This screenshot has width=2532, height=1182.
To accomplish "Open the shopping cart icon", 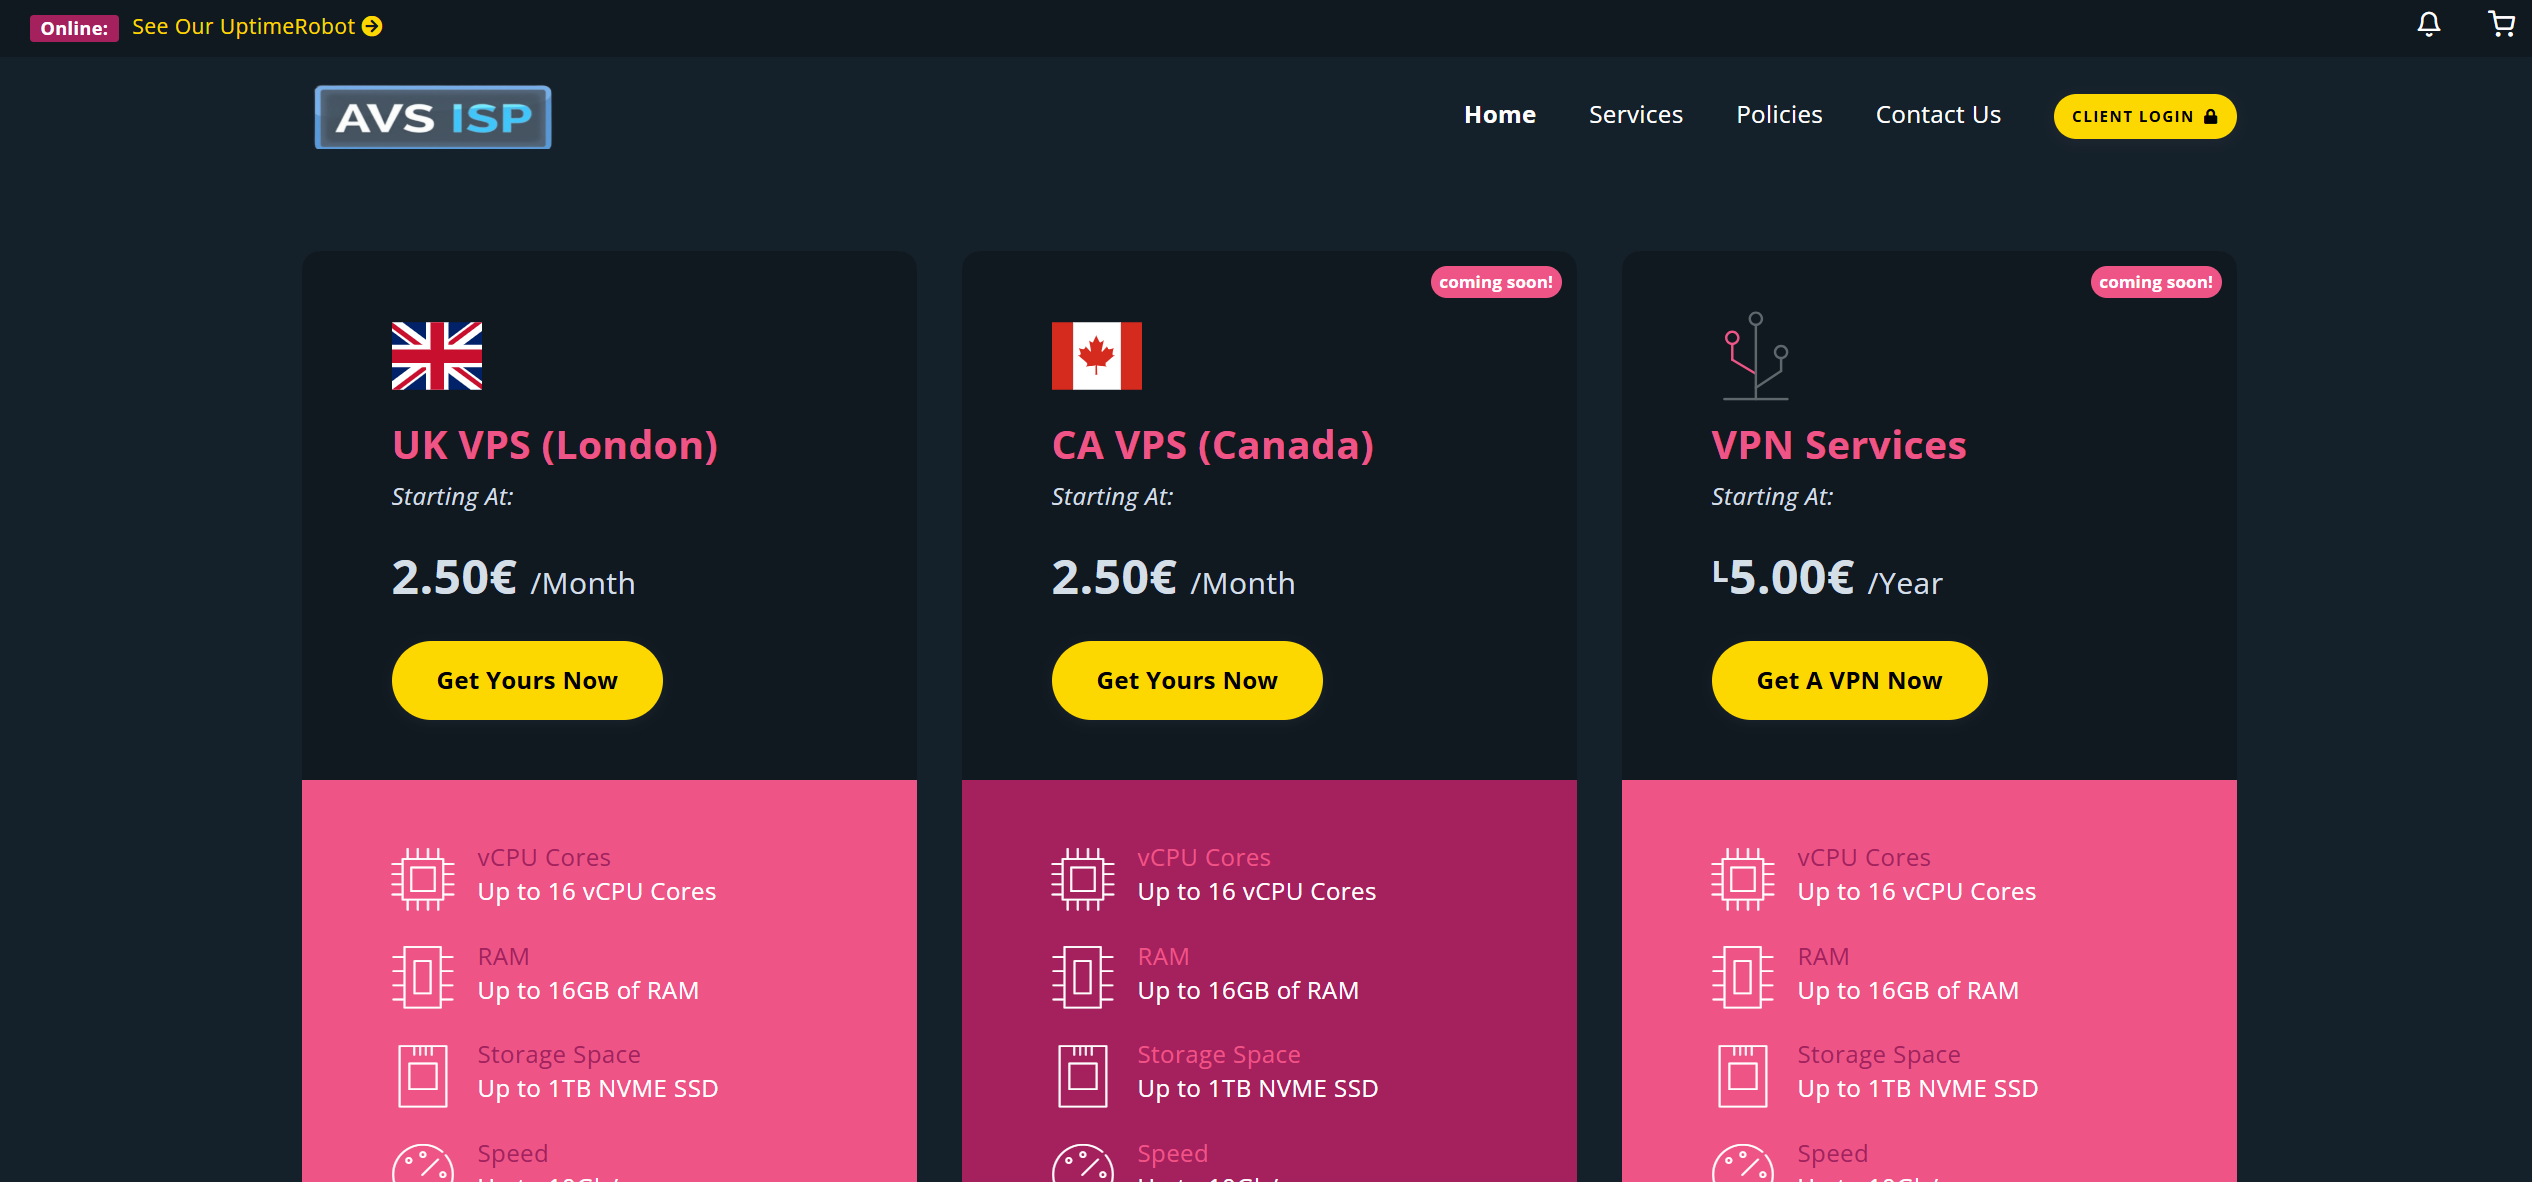I will point(2501,24).
